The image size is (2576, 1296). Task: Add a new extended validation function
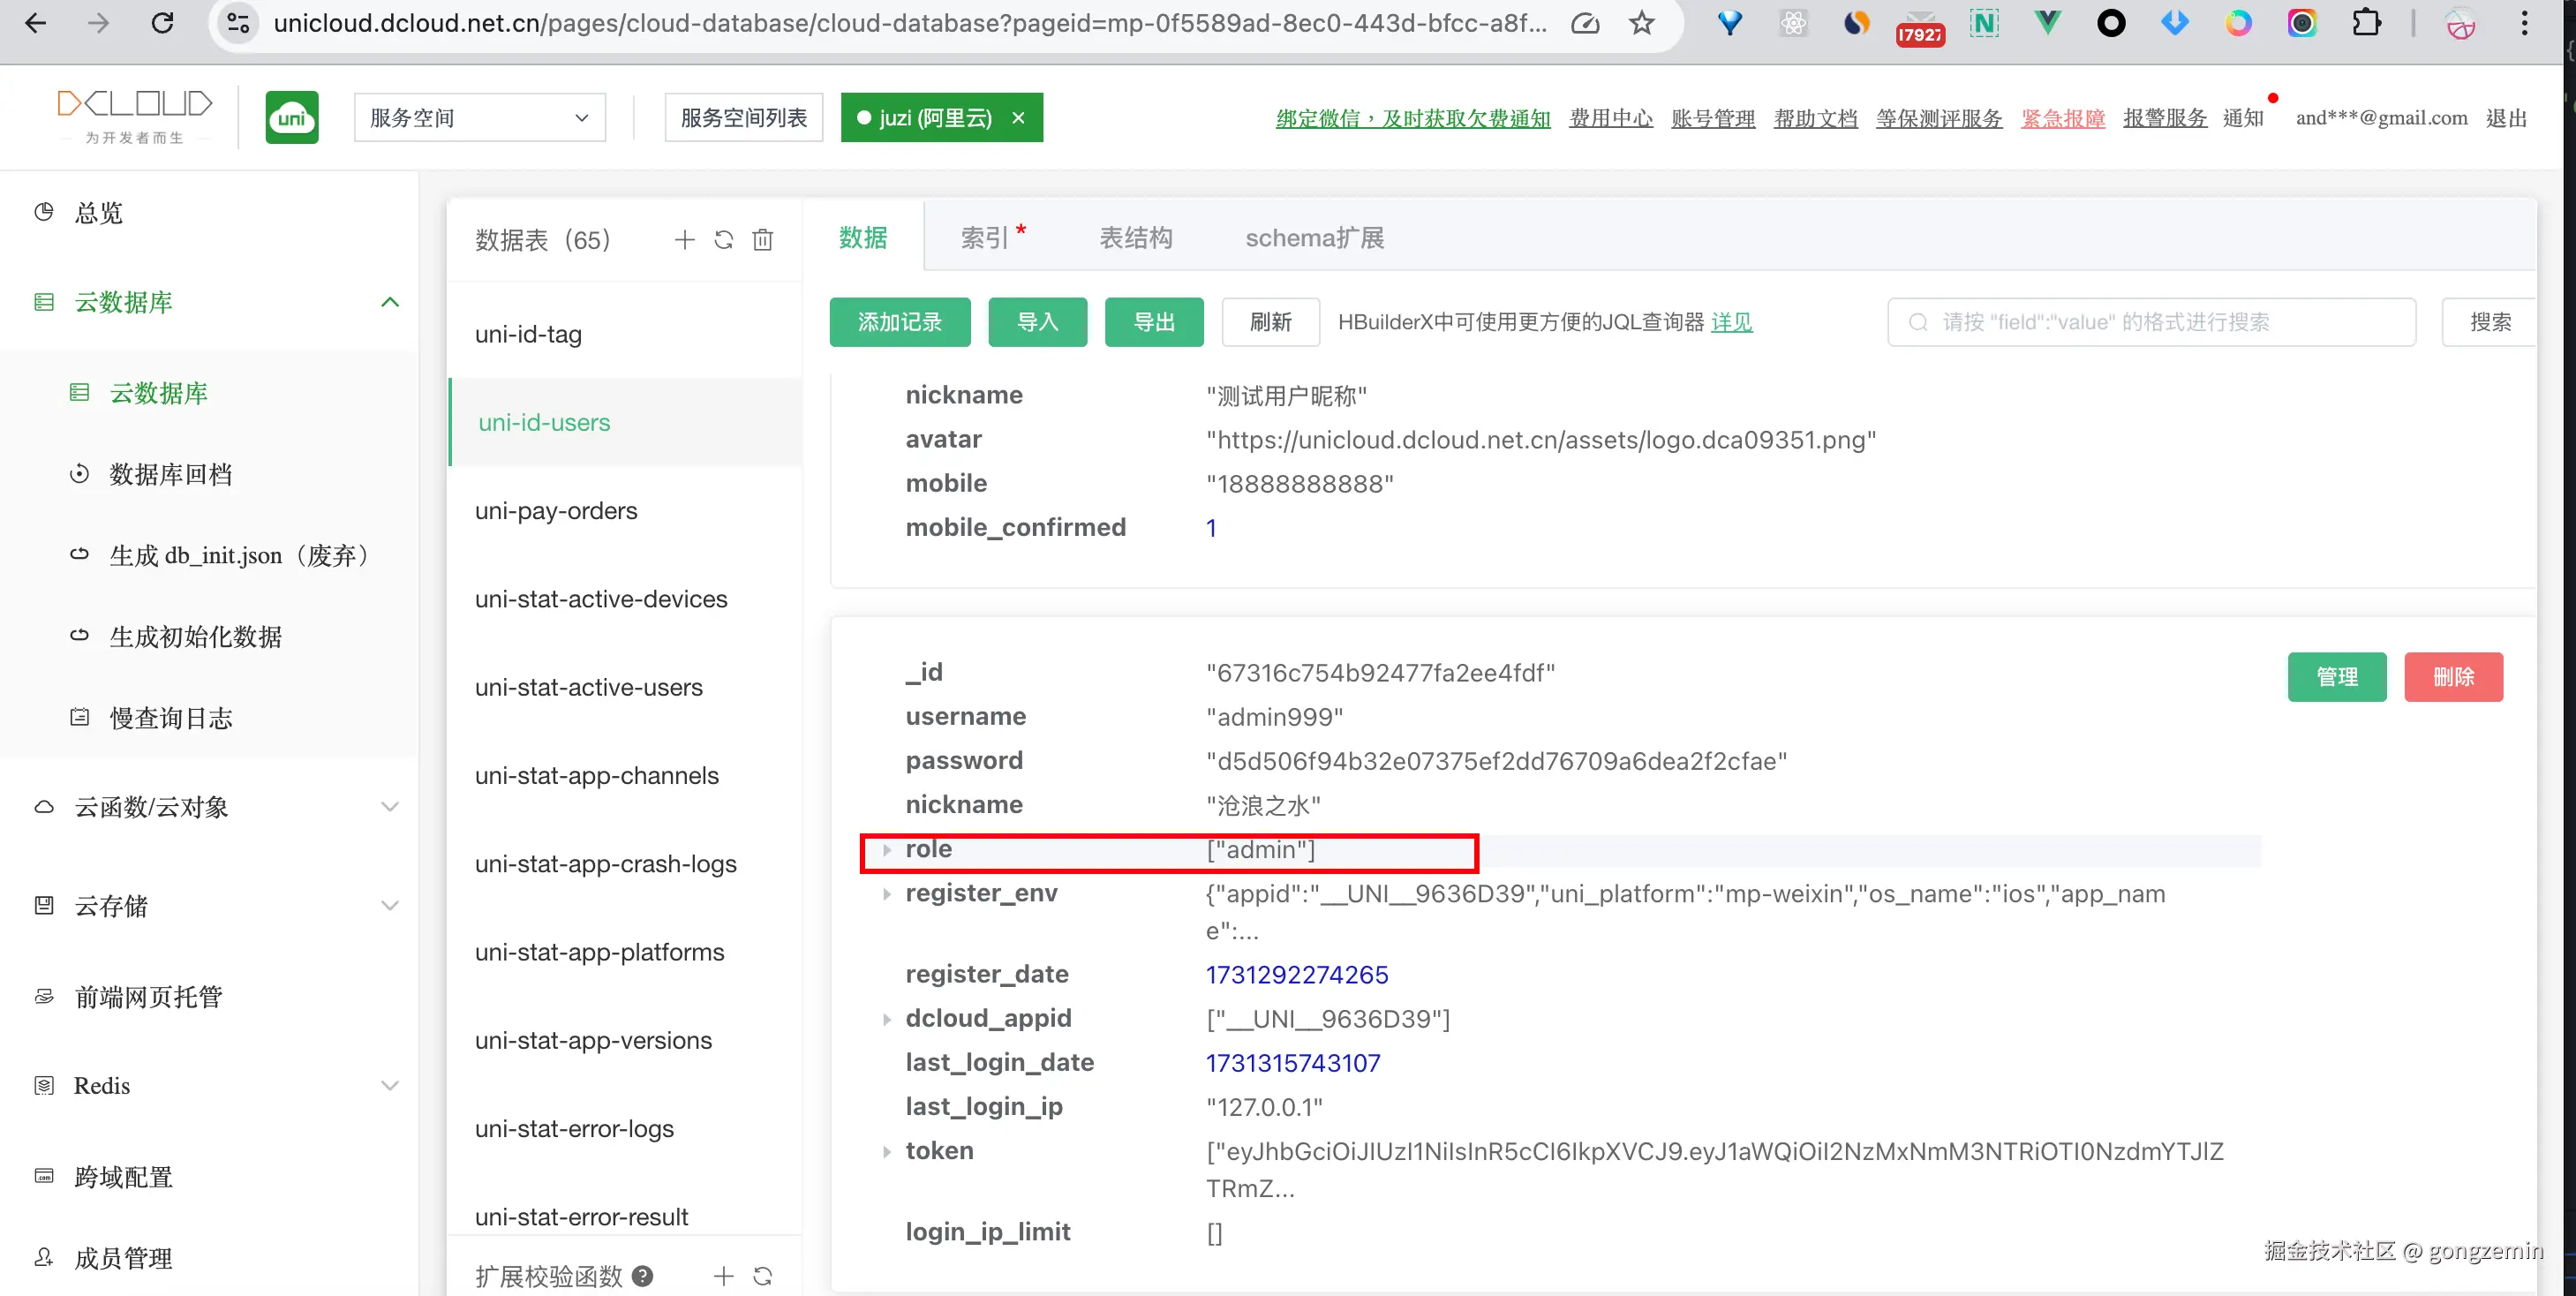[723, 1276]
